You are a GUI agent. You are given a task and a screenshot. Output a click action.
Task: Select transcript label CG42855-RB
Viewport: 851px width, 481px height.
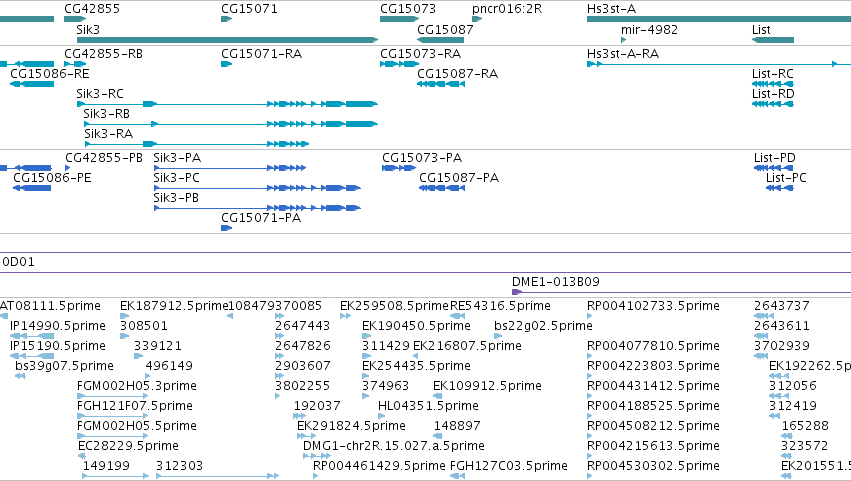point(104,54)
